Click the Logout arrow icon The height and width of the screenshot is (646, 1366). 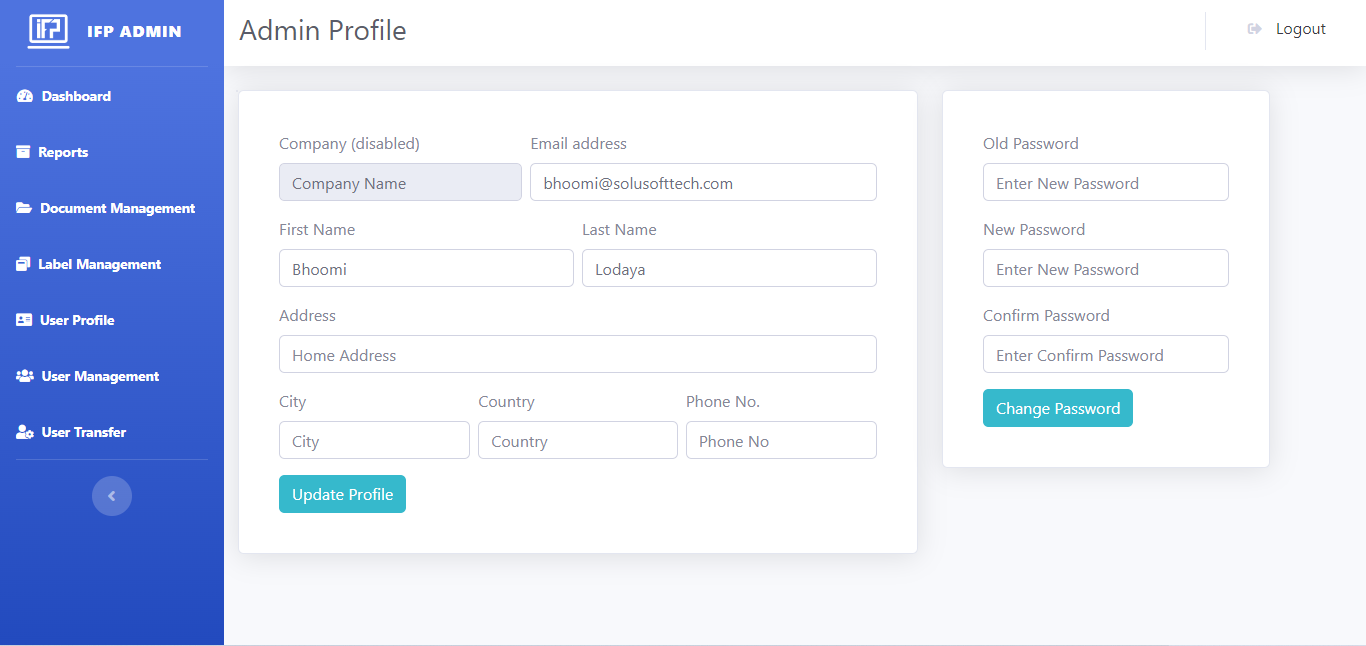[x=1254, y=29]
